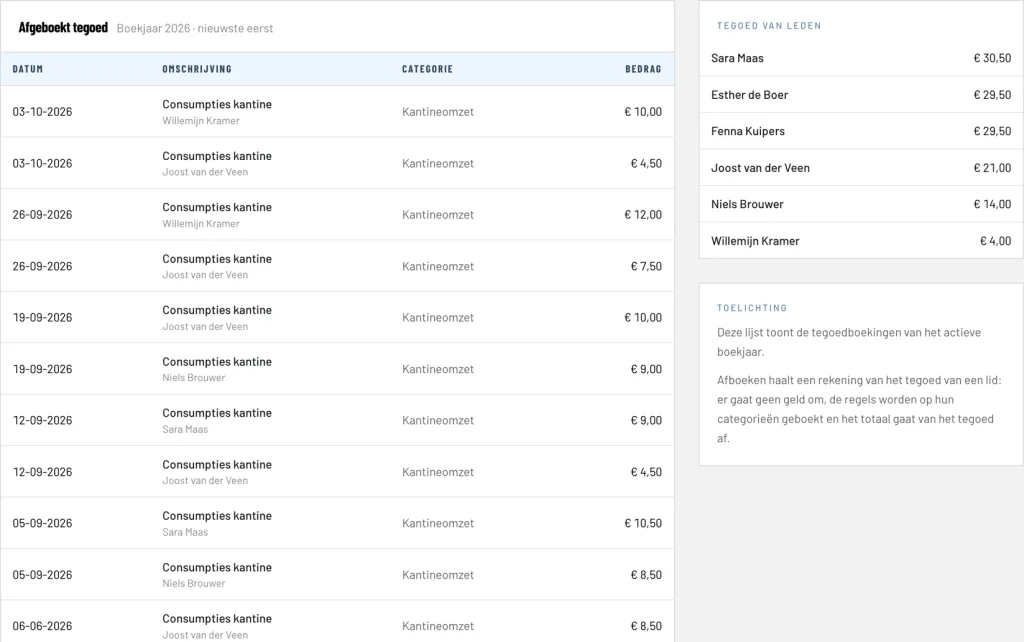Viewport: 1024px width, 642px height.
Task: Click Joost van der Veen in Tegoed van leden
Action: click(760, 168)
